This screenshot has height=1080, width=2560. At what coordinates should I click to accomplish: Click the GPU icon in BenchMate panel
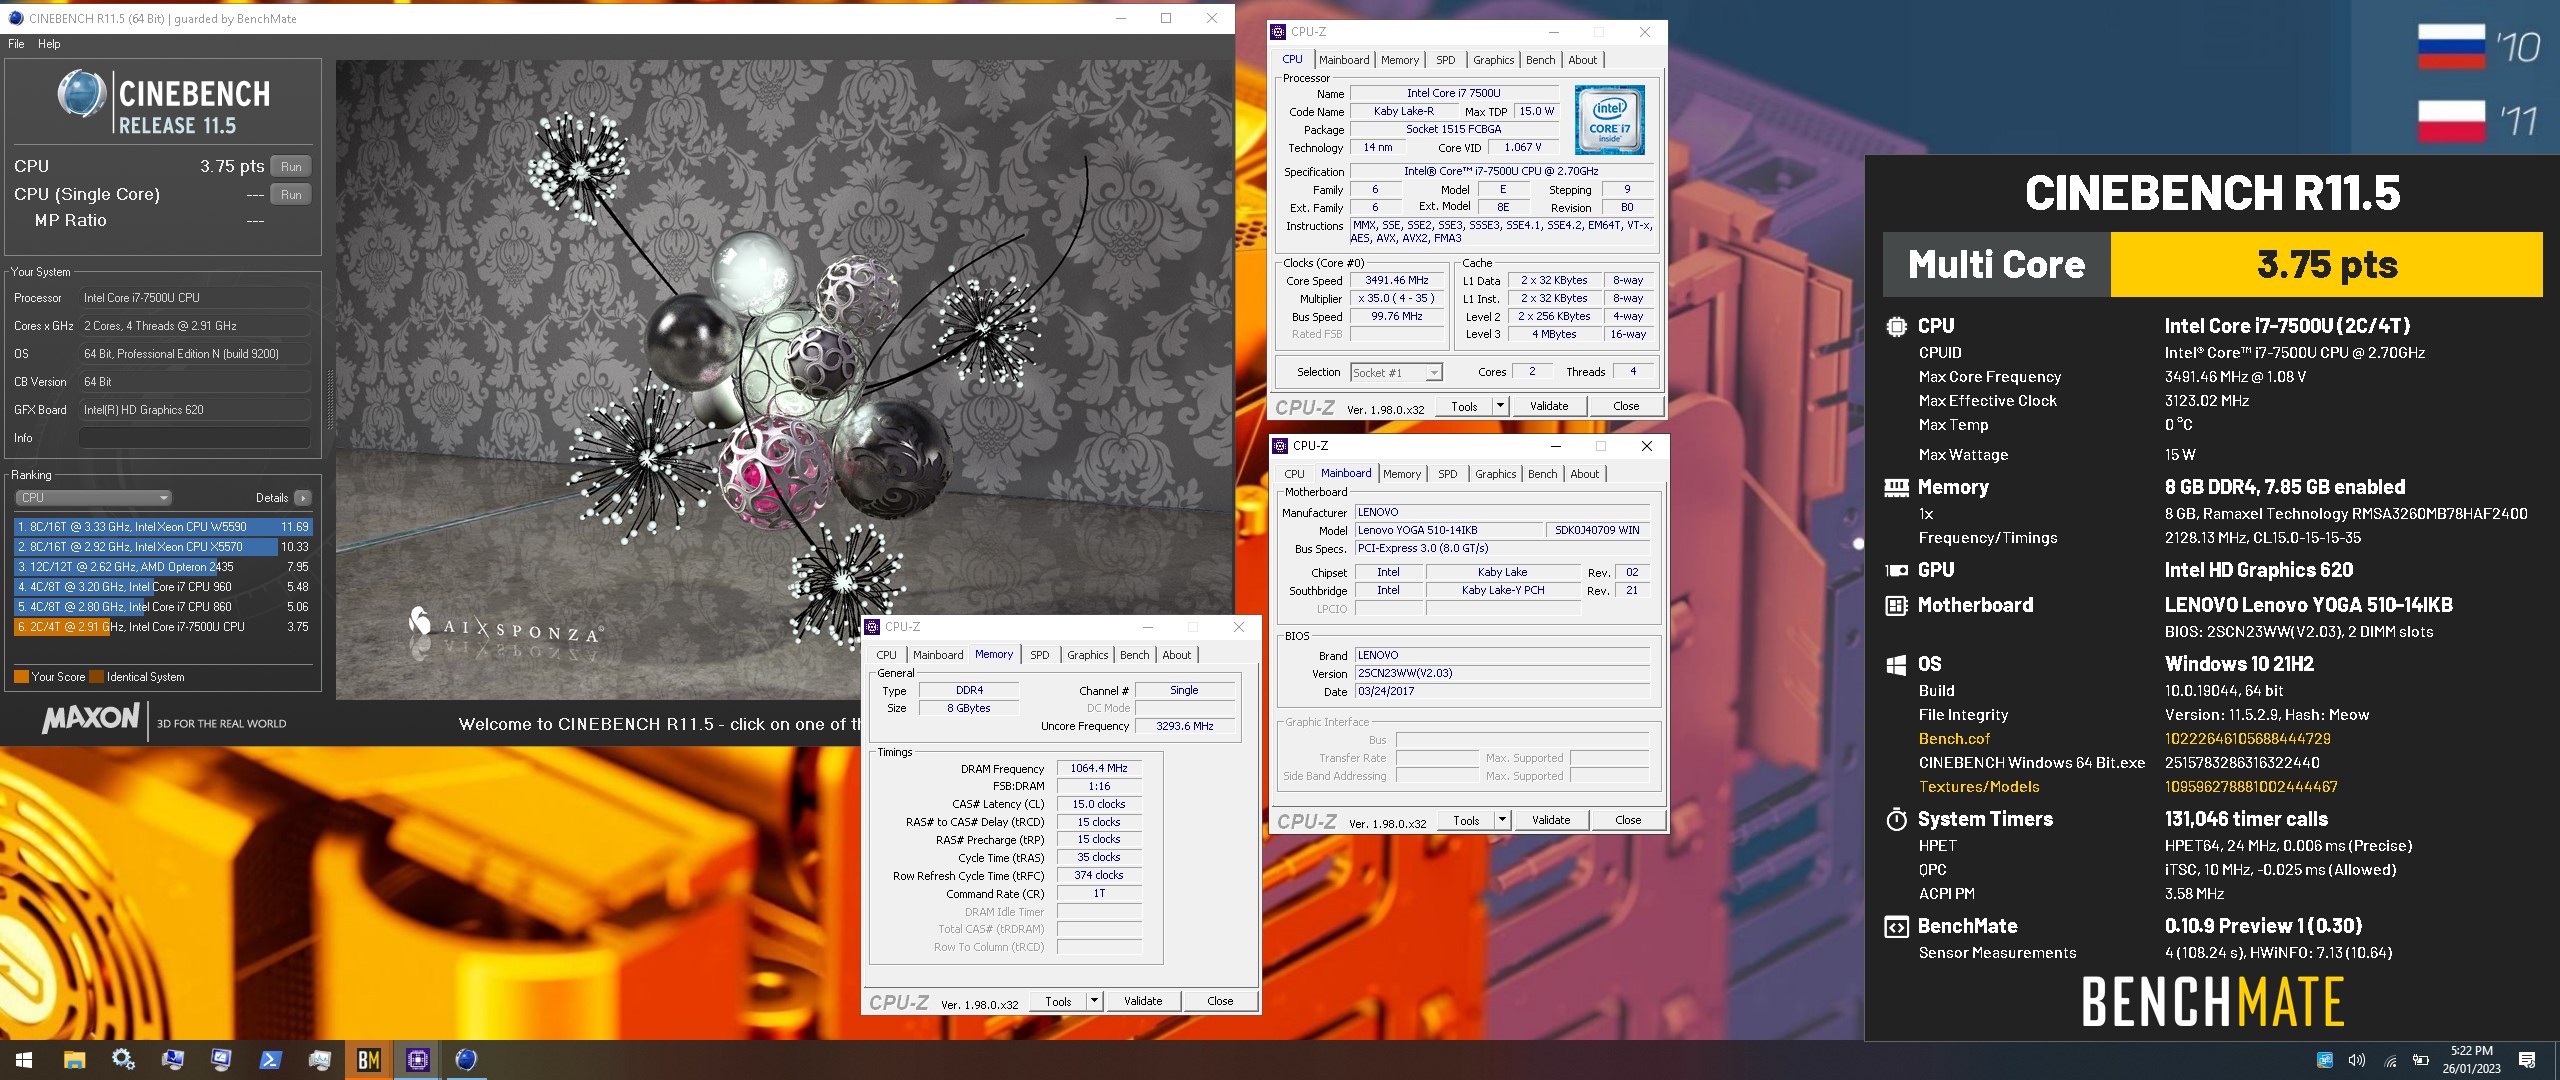(x=1896, y=570)
